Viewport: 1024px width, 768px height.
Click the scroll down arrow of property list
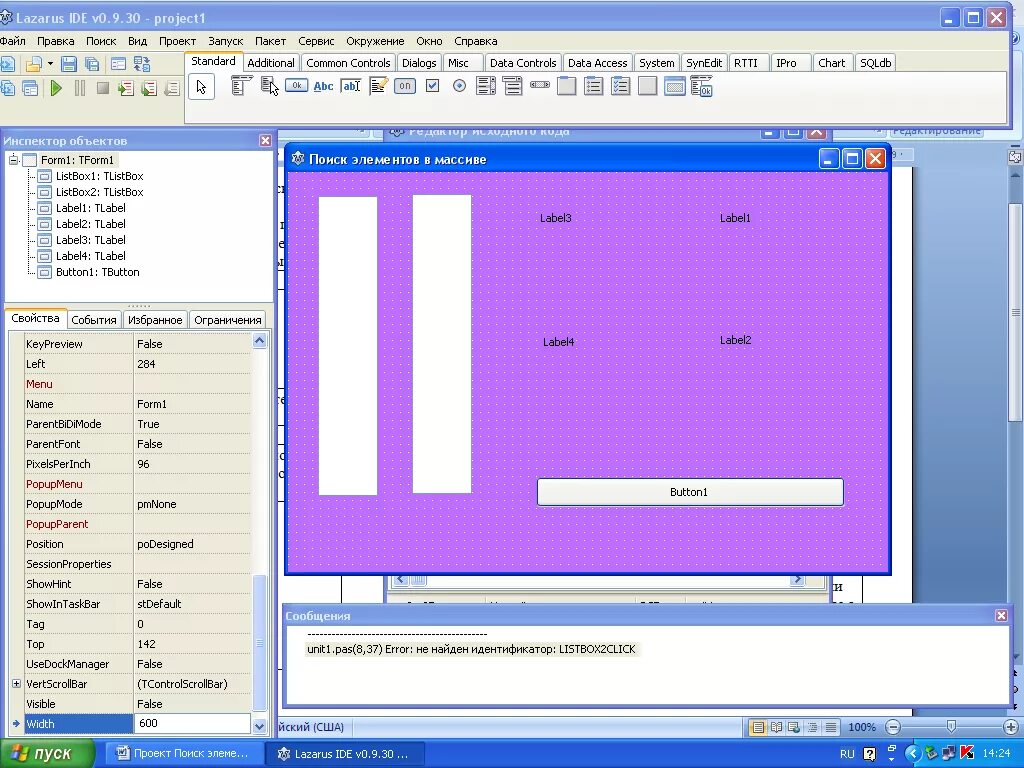coord(259,726)
